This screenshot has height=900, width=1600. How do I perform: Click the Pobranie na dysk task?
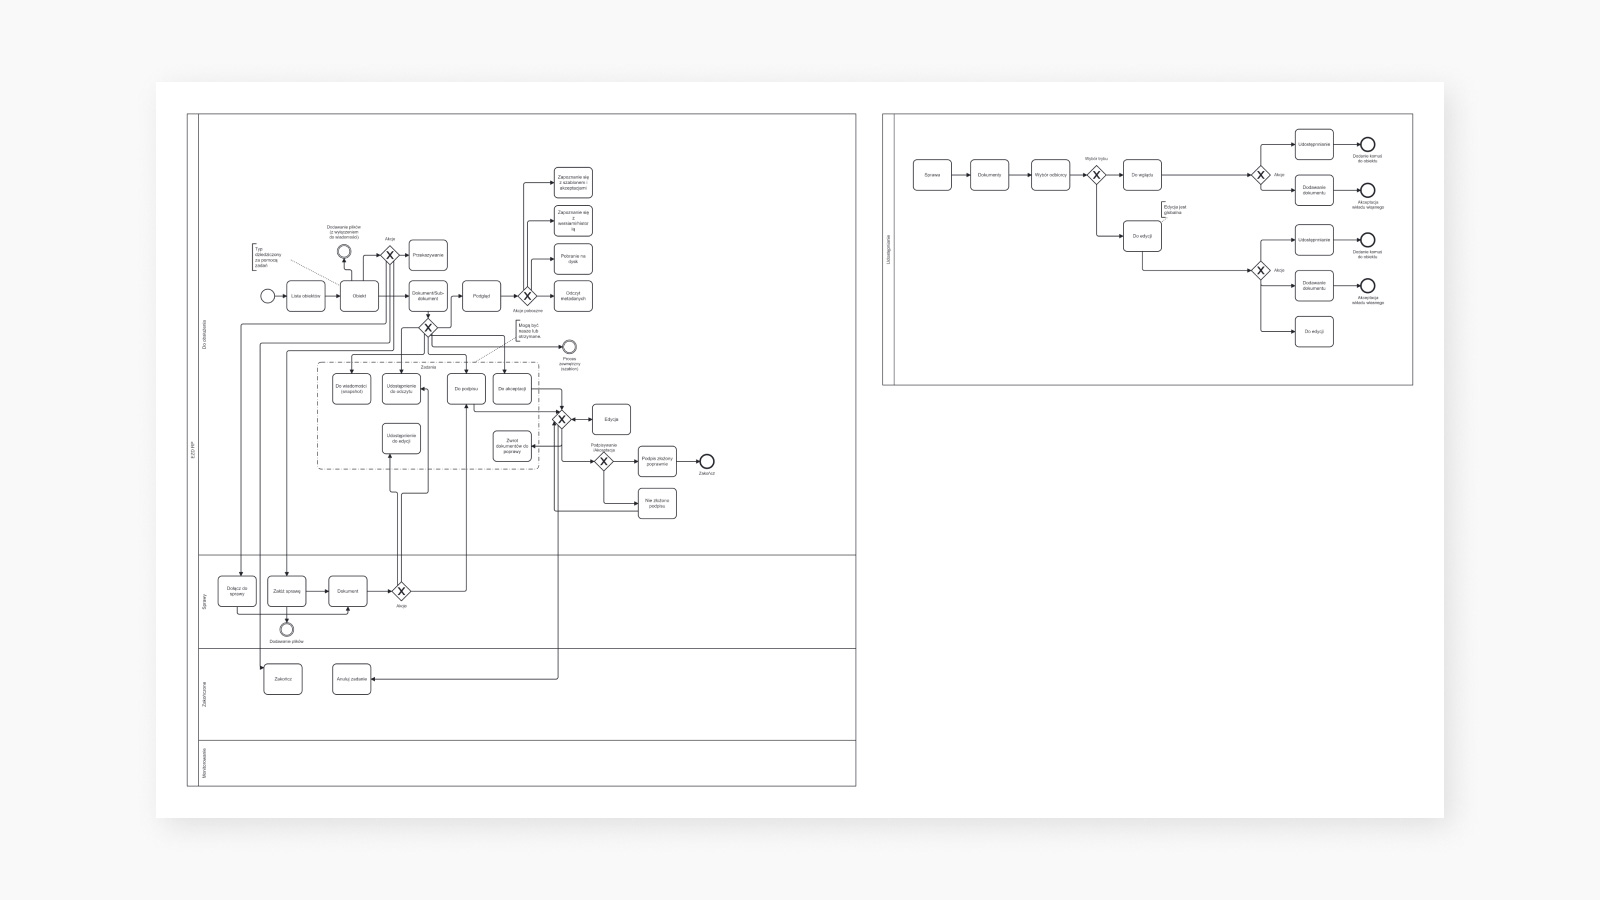573,258
